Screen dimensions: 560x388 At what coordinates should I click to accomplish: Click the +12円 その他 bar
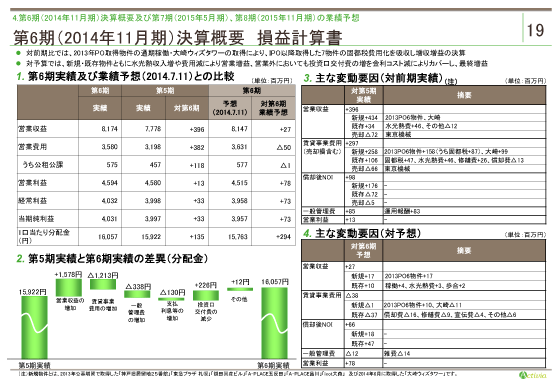pos(240,289)
